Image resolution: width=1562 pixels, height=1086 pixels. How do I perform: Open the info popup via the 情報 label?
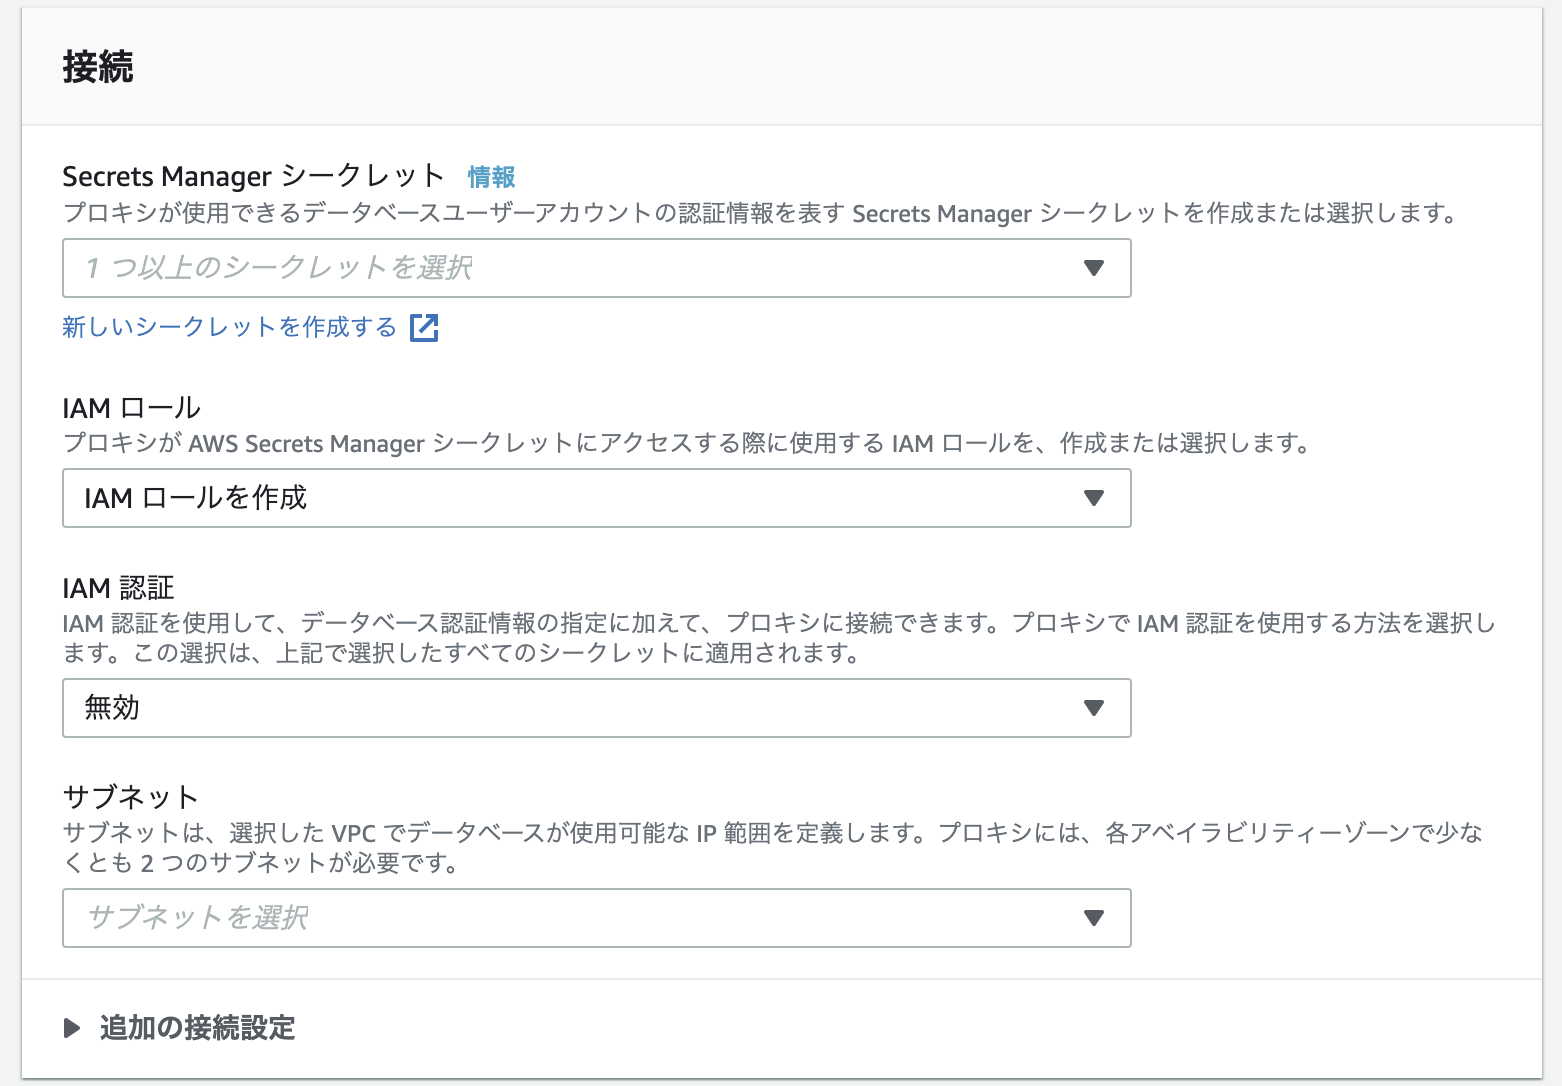491,177
